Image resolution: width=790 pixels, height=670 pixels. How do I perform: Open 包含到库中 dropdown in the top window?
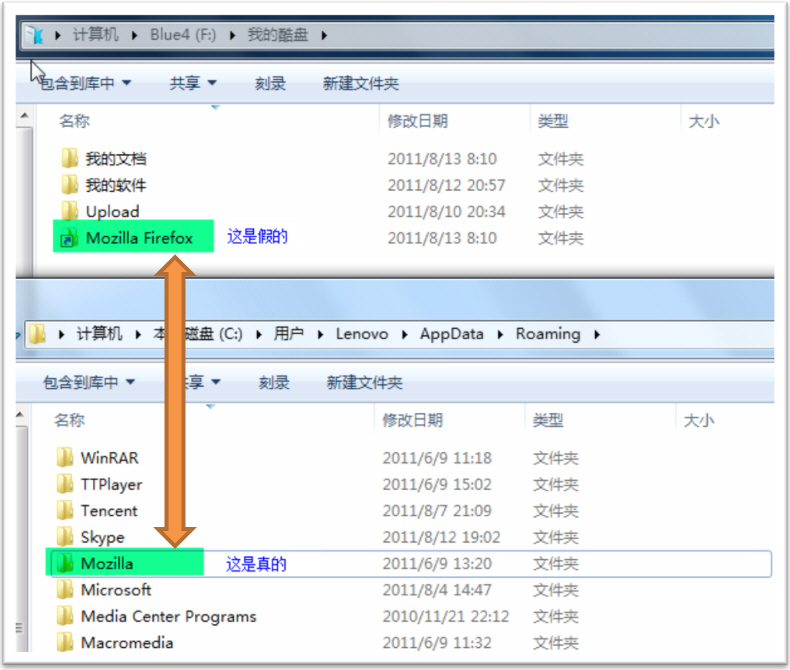pos(85,84)
